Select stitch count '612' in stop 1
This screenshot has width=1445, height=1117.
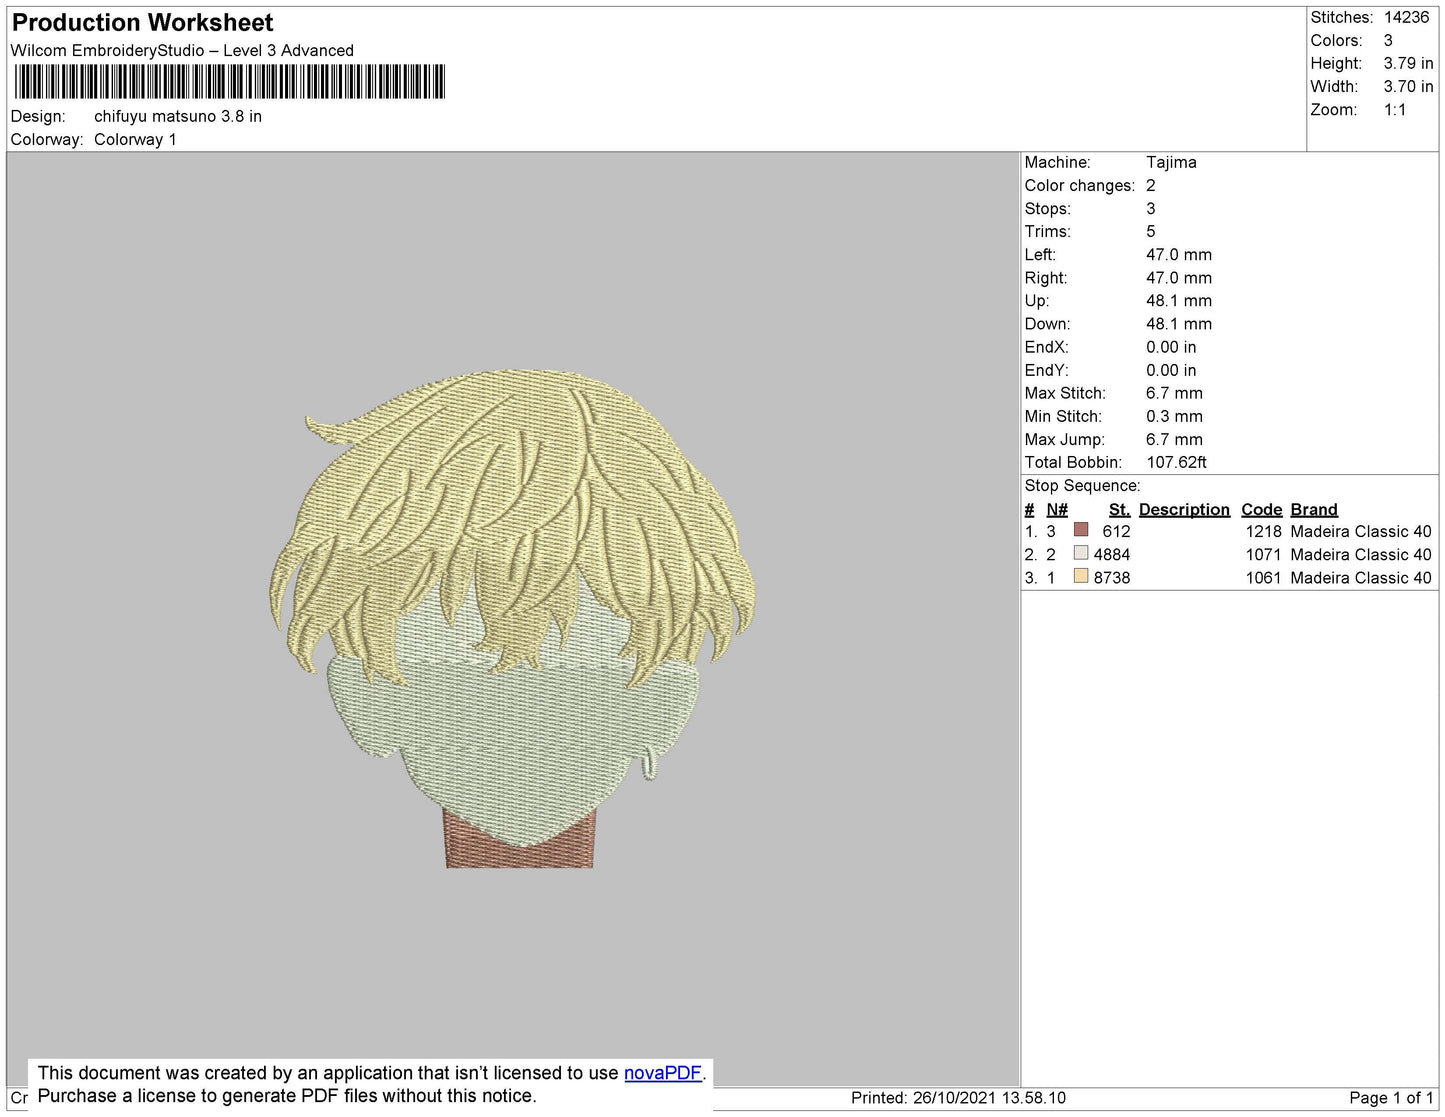tap(1116, 532)
